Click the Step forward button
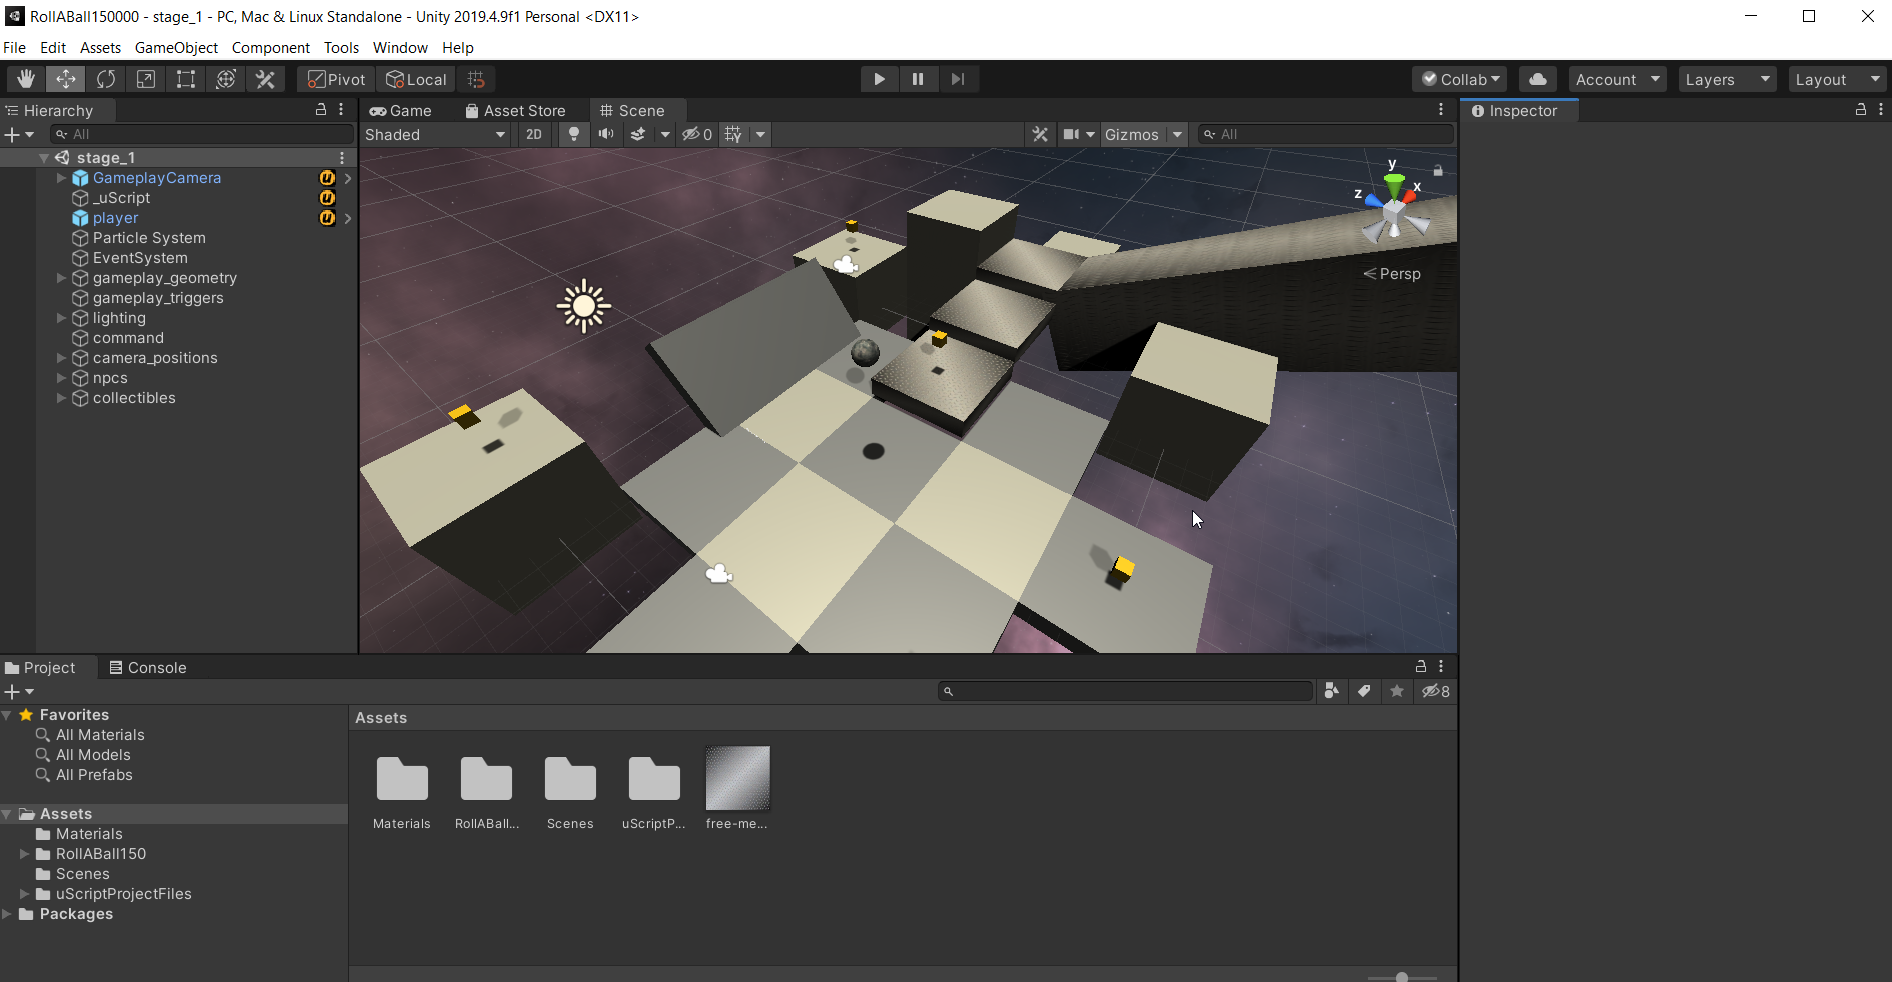The height and width of the screenshot is (982, 1892). (x=957, y=79)
